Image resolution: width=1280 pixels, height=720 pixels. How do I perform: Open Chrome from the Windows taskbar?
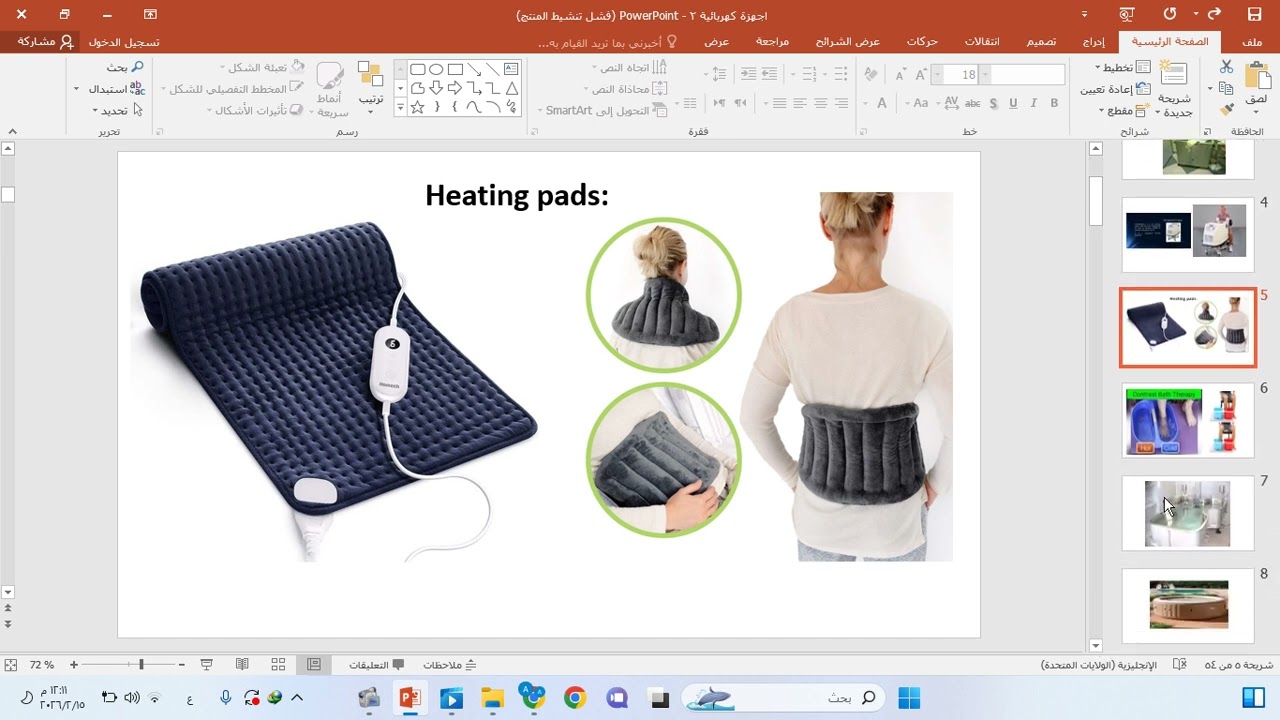(574, 697)
